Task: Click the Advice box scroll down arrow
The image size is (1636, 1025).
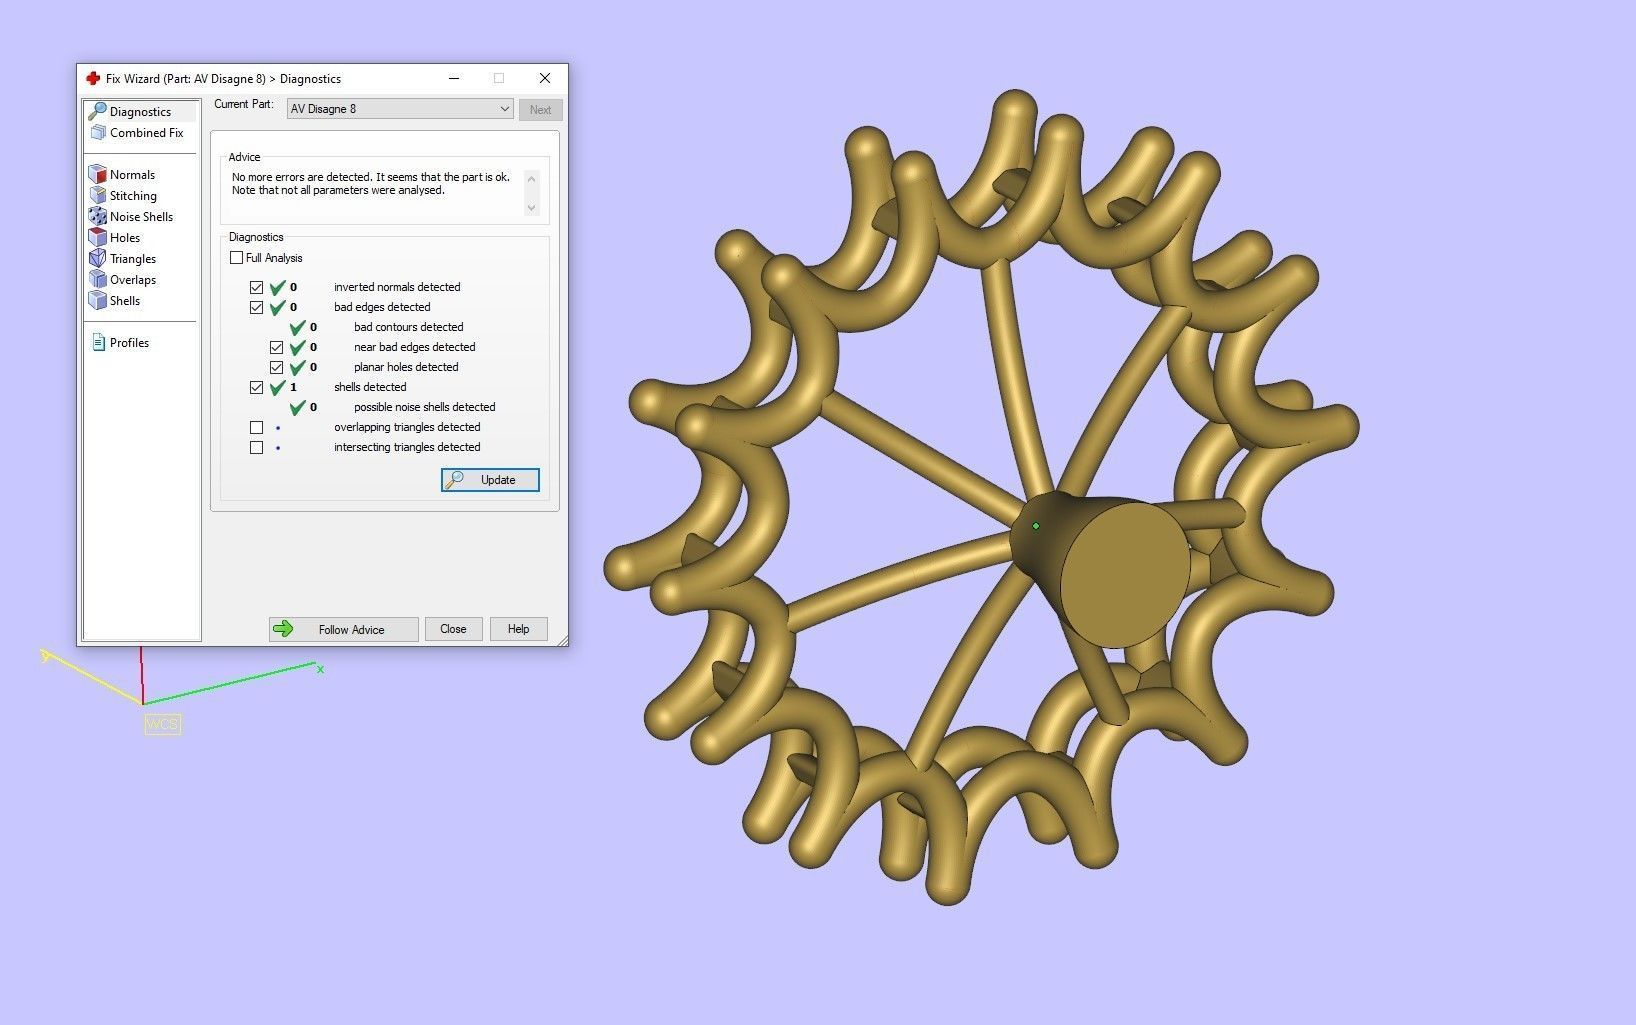Action: (x=532, y=207)
